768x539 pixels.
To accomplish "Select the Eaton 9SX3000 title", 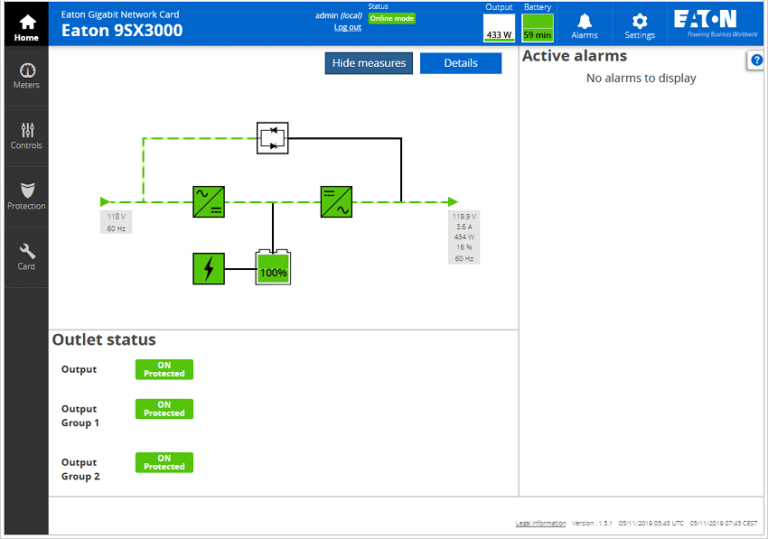I will pyautogui.click(x=122, y=30).
